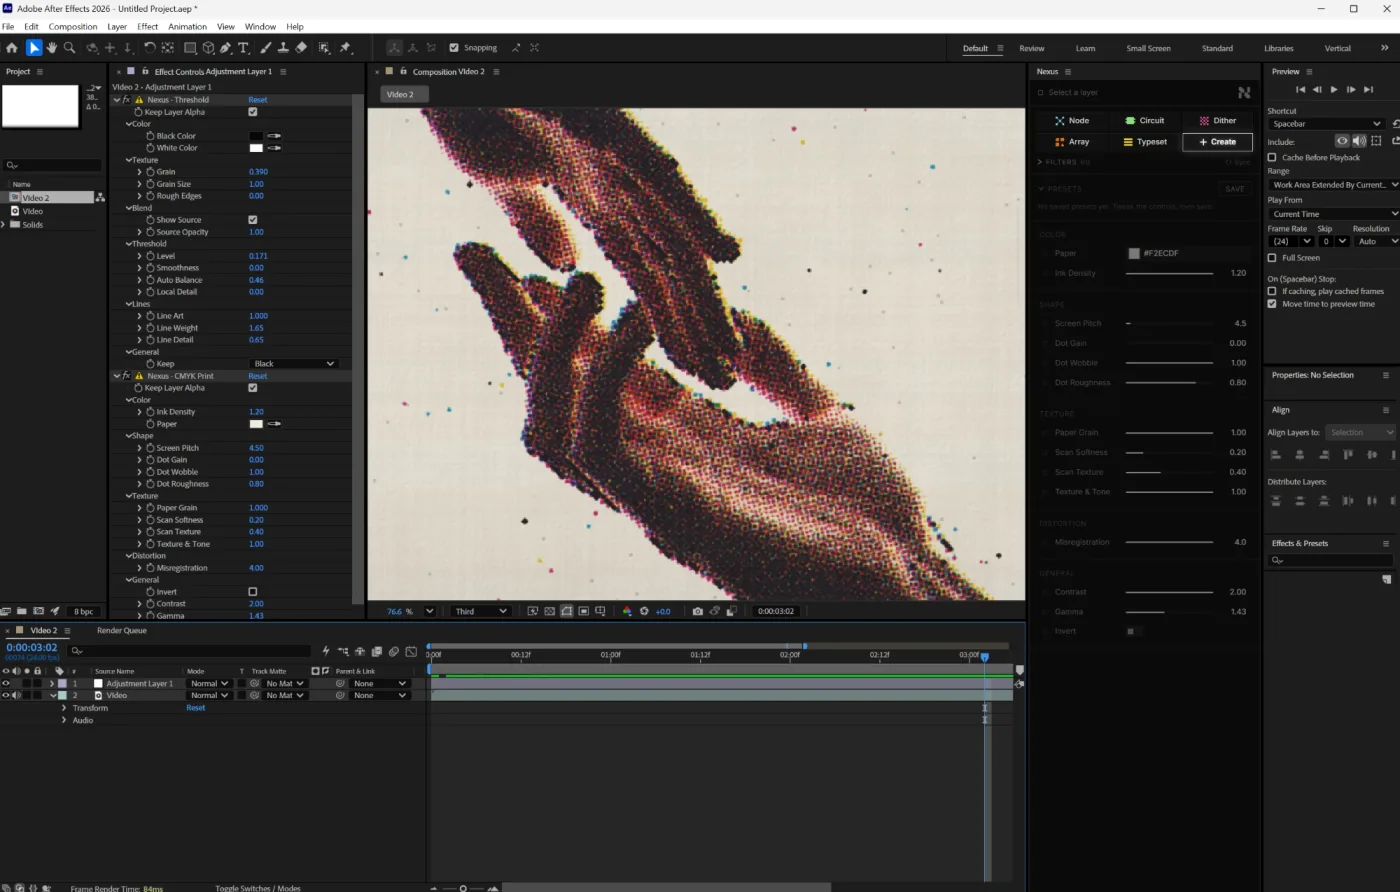Click the Home icon in the toolbar
Screen dimensions: 1400x892
tap(12, 47)
